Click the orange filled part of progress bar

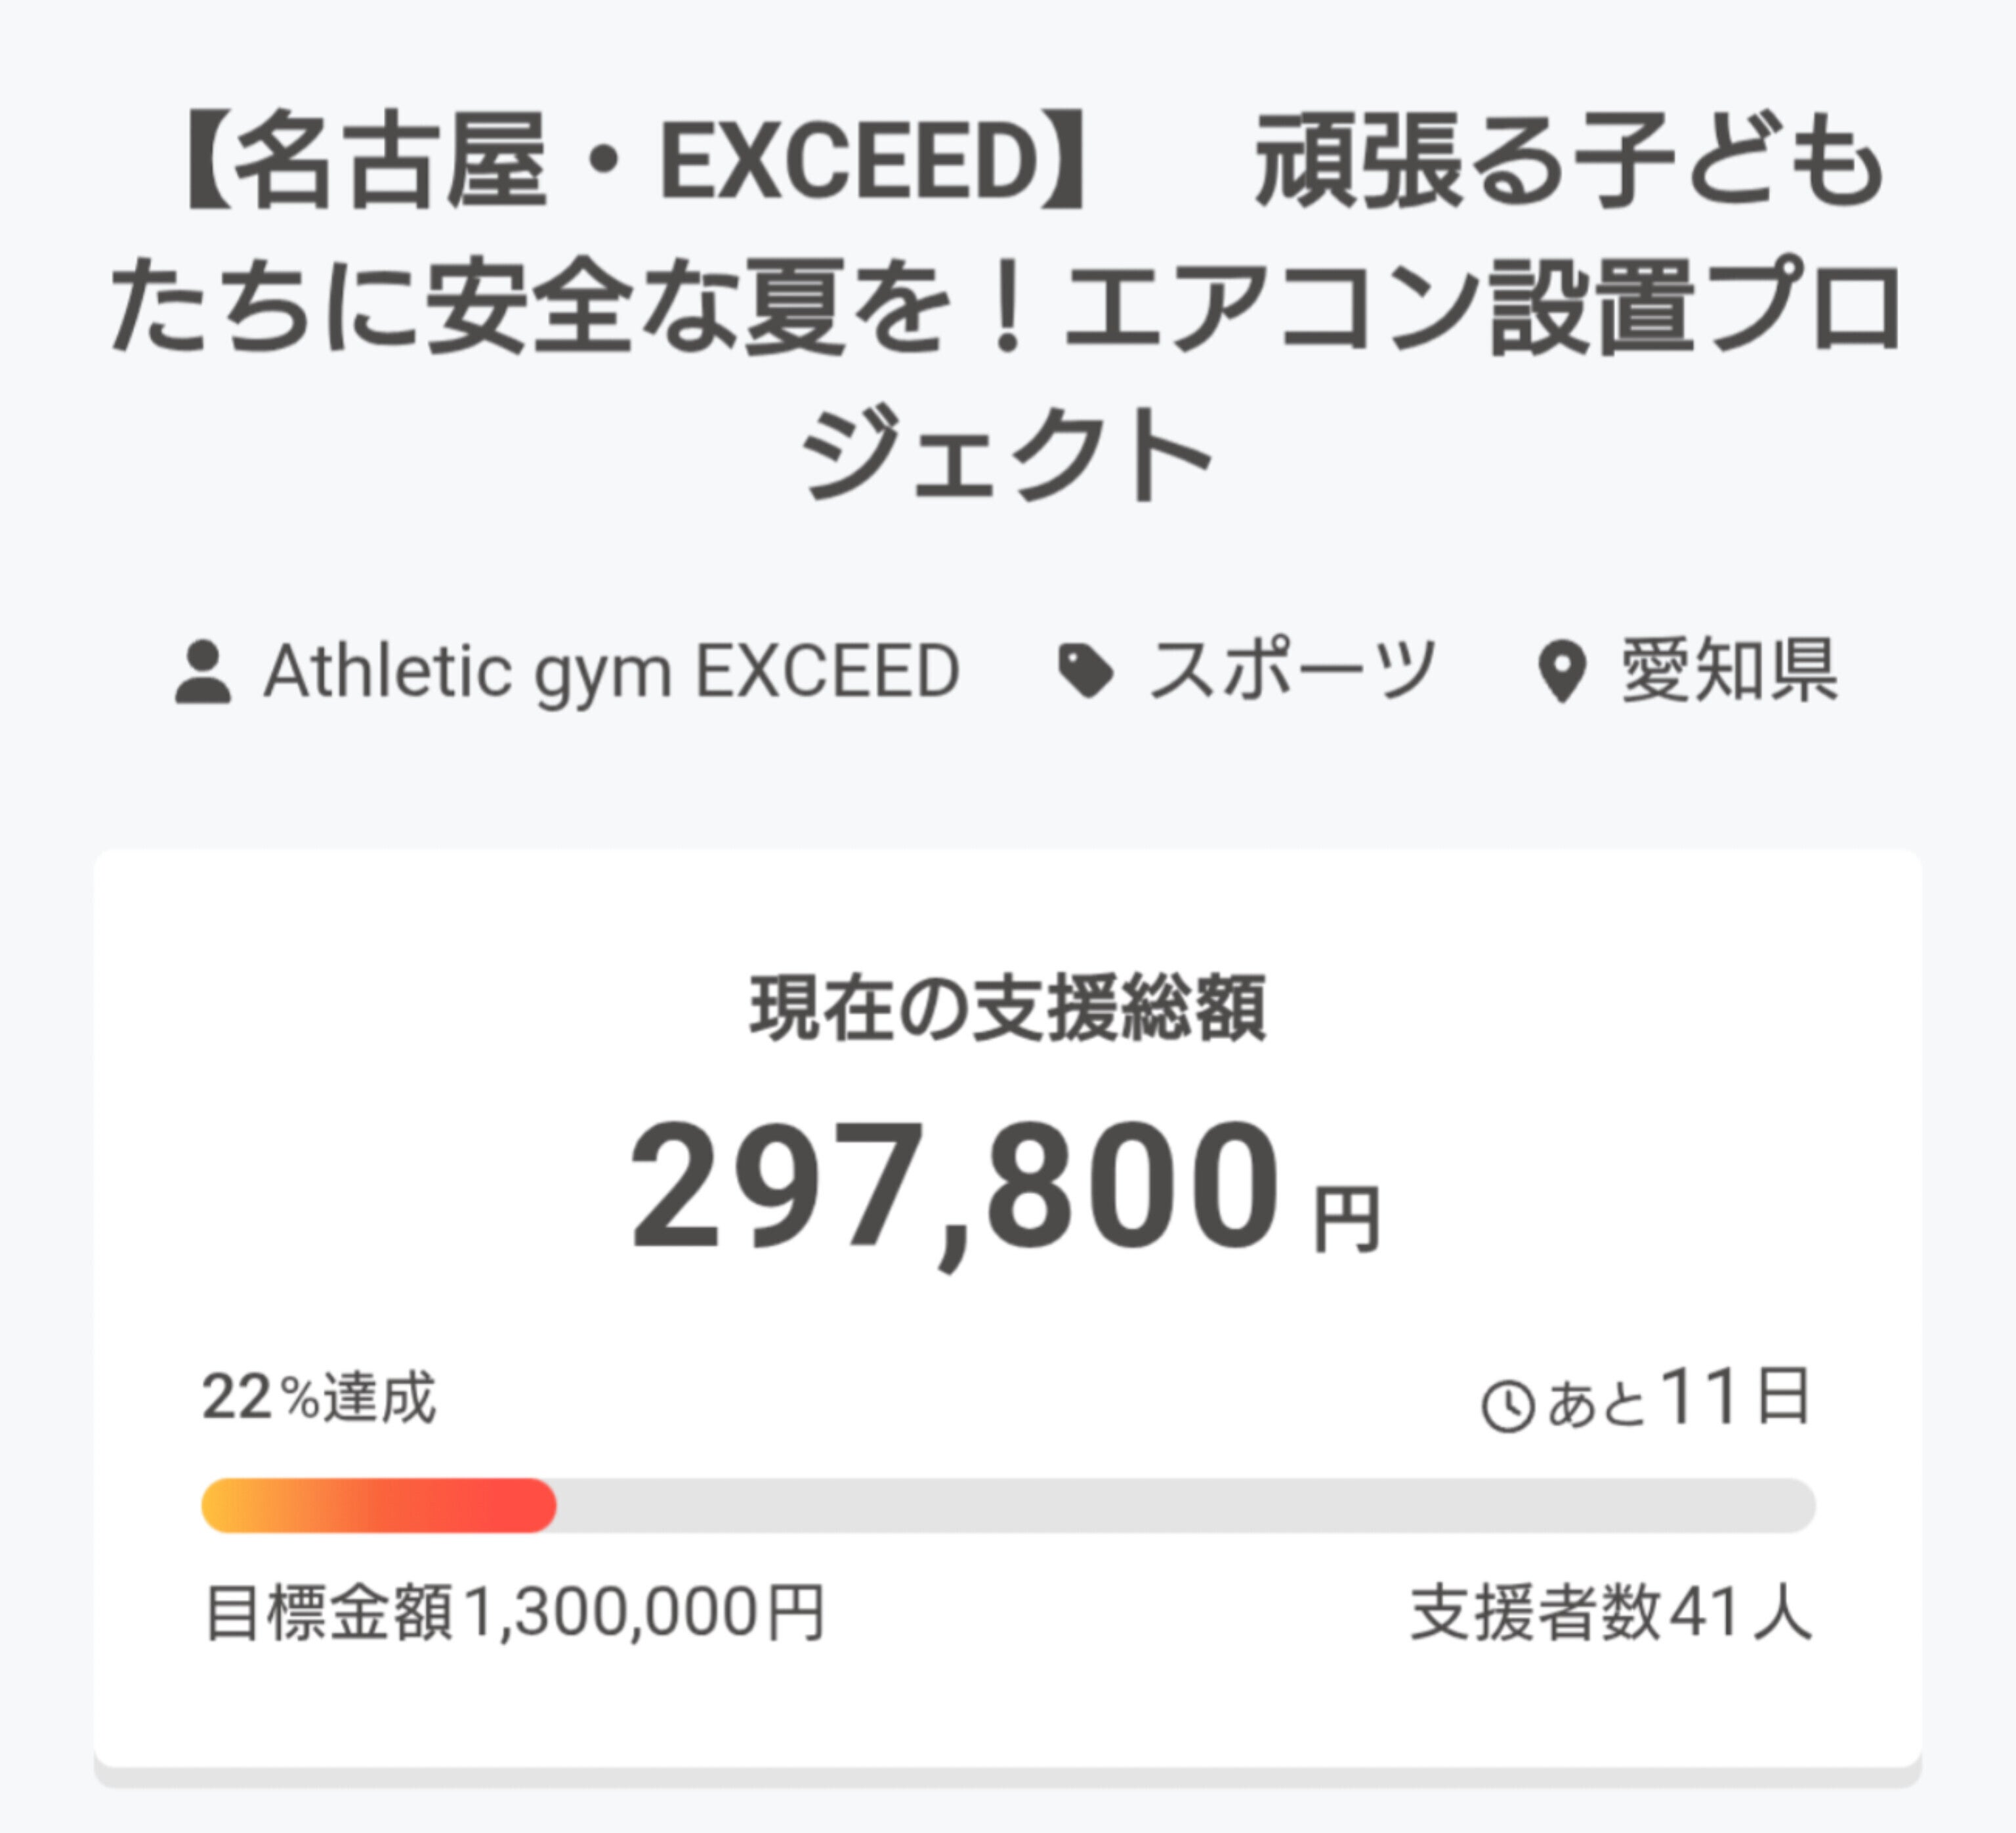[x=378, y=1505]
